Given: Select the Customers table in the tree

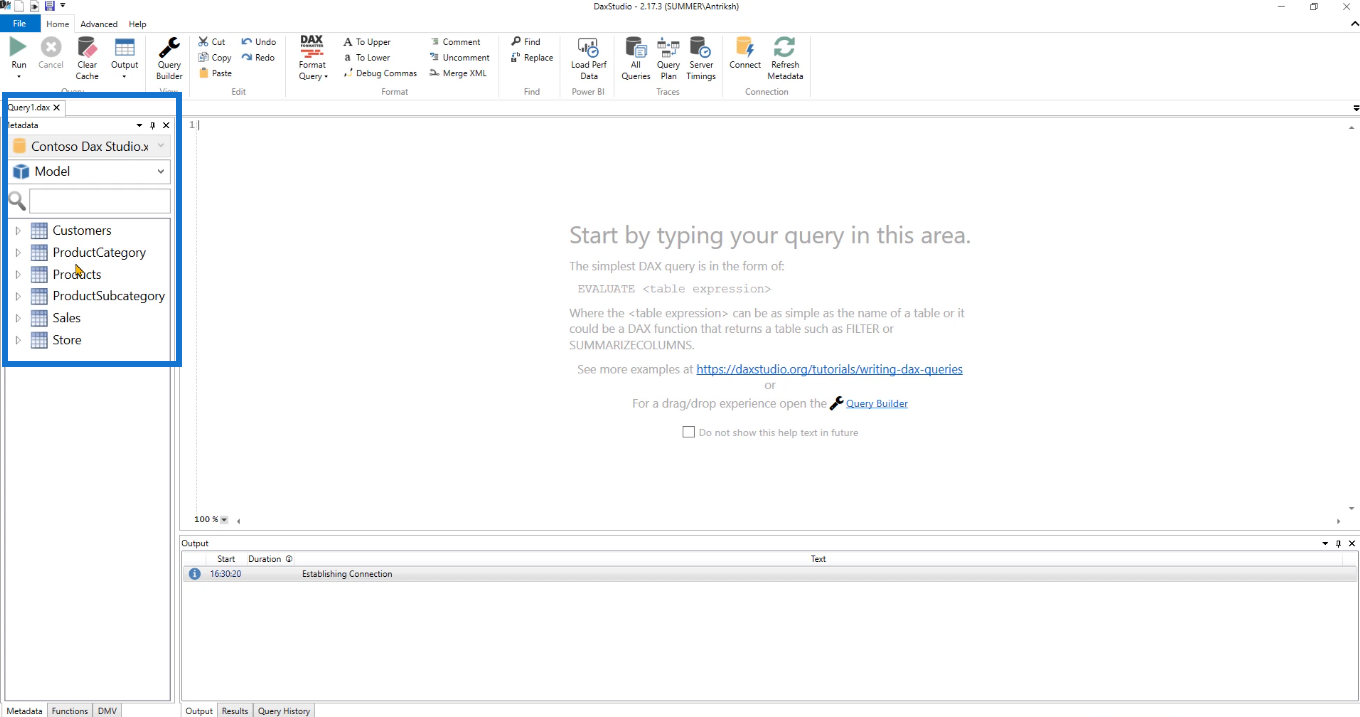Looking at the screenshot, I should point(82,230).
